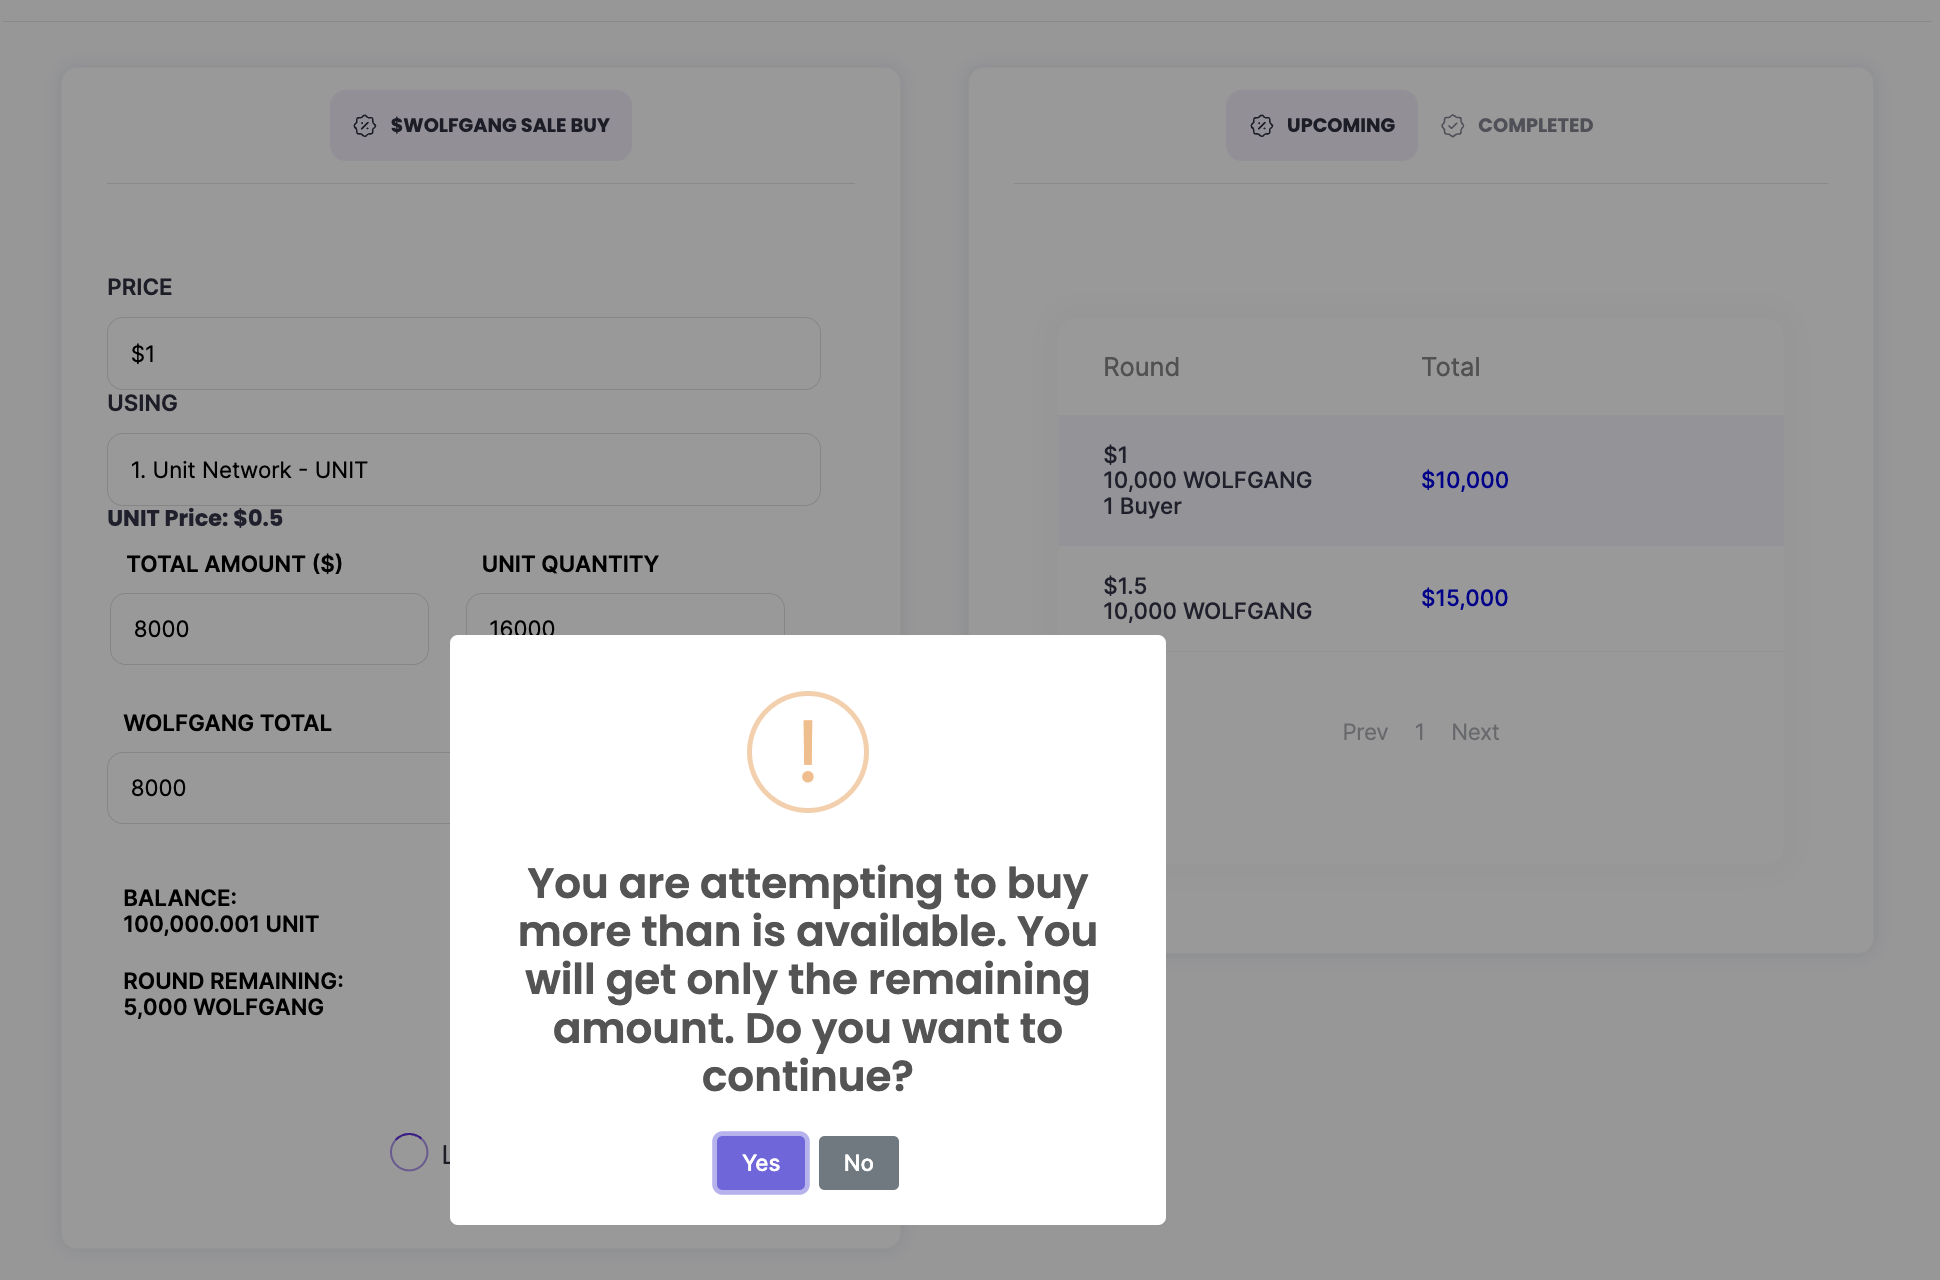Image resolution: width=1940 pixels, height=1280 pixels.
Task: Click the badge icon beside $WOLFGANG SALE BUY
Action: 365,125
